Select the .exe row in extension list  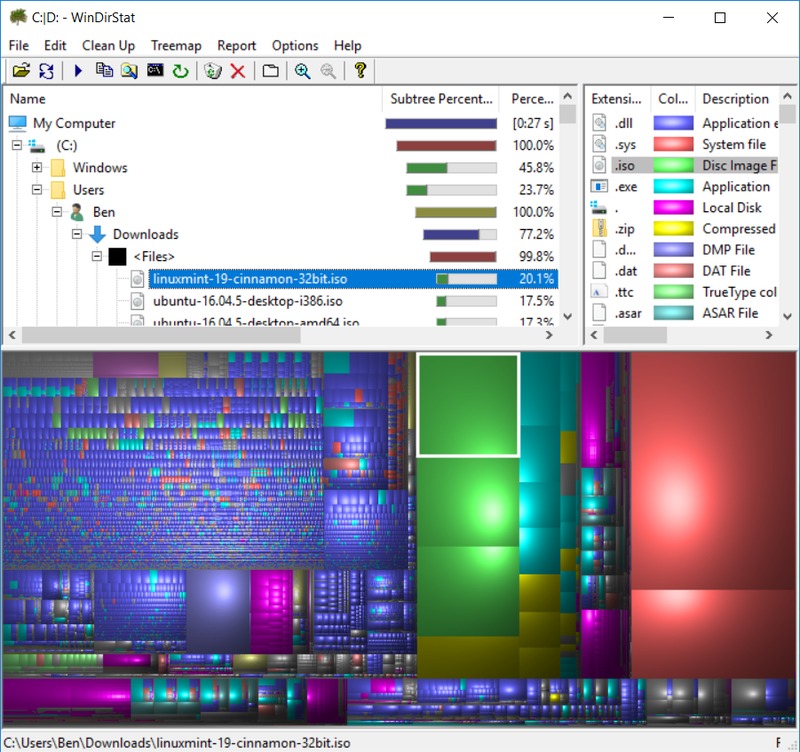click(x=626, y=187)
